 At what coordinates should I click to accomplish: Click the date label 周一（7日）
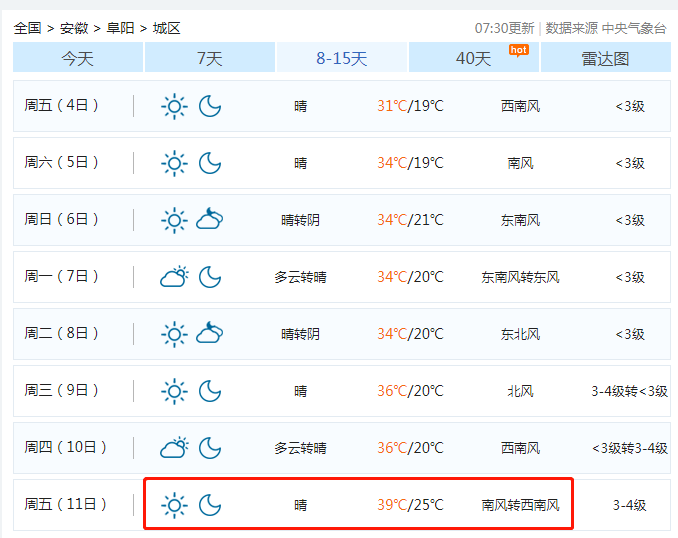[x=61, y=276]
